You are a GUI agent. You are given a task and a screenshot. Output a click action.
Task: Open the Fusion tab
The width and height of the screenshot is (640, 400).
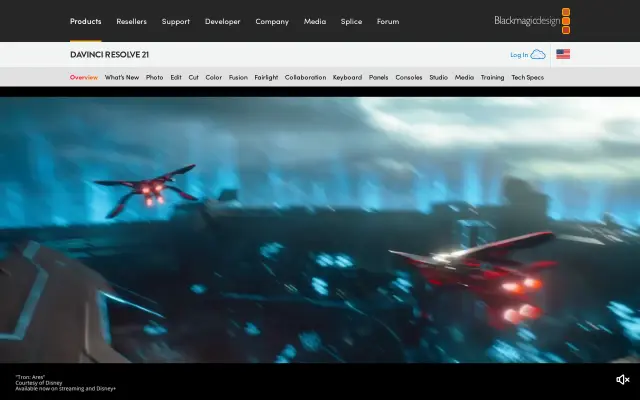click(x=238, y=77)
